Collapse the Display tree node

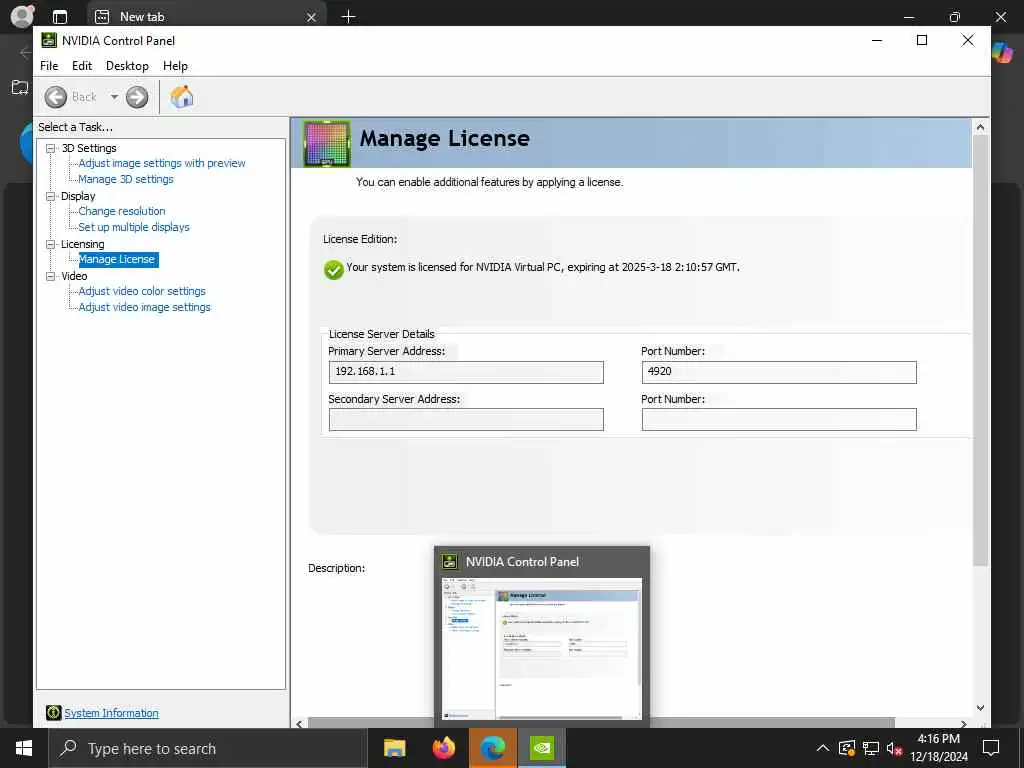click(x=50, y=196)
